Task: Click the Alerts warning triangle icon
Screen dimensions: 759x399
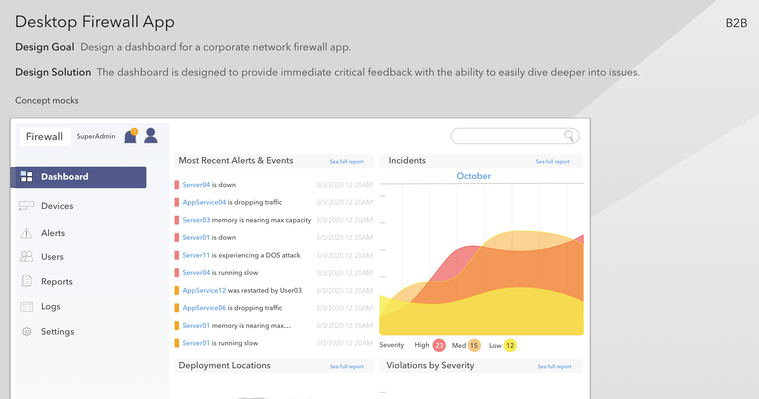Action: tap(26, 233)
